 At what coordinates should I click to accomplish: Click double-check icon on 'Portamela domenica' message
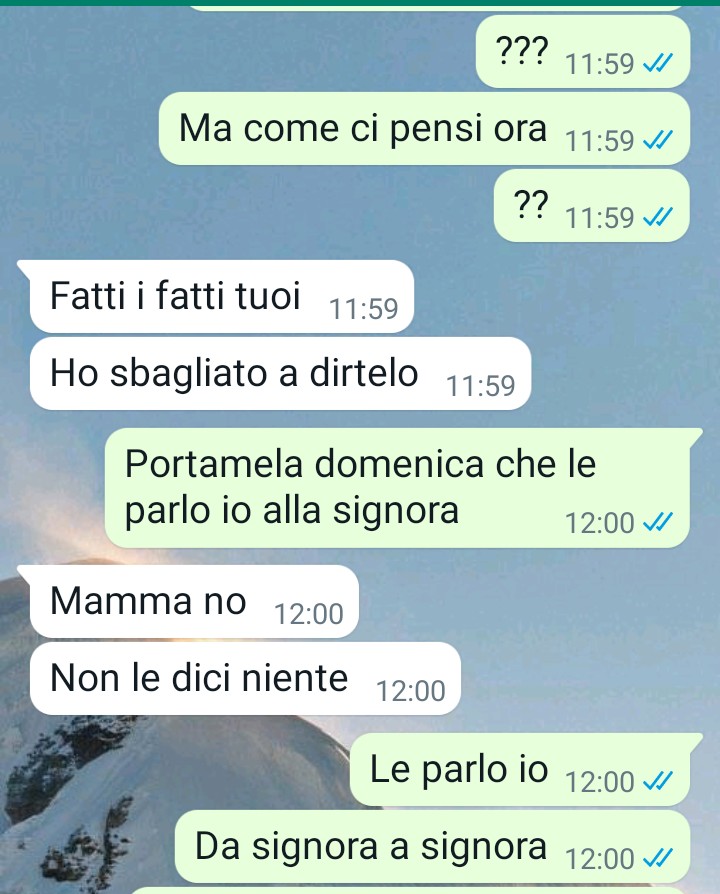click(x=658, y=522)
